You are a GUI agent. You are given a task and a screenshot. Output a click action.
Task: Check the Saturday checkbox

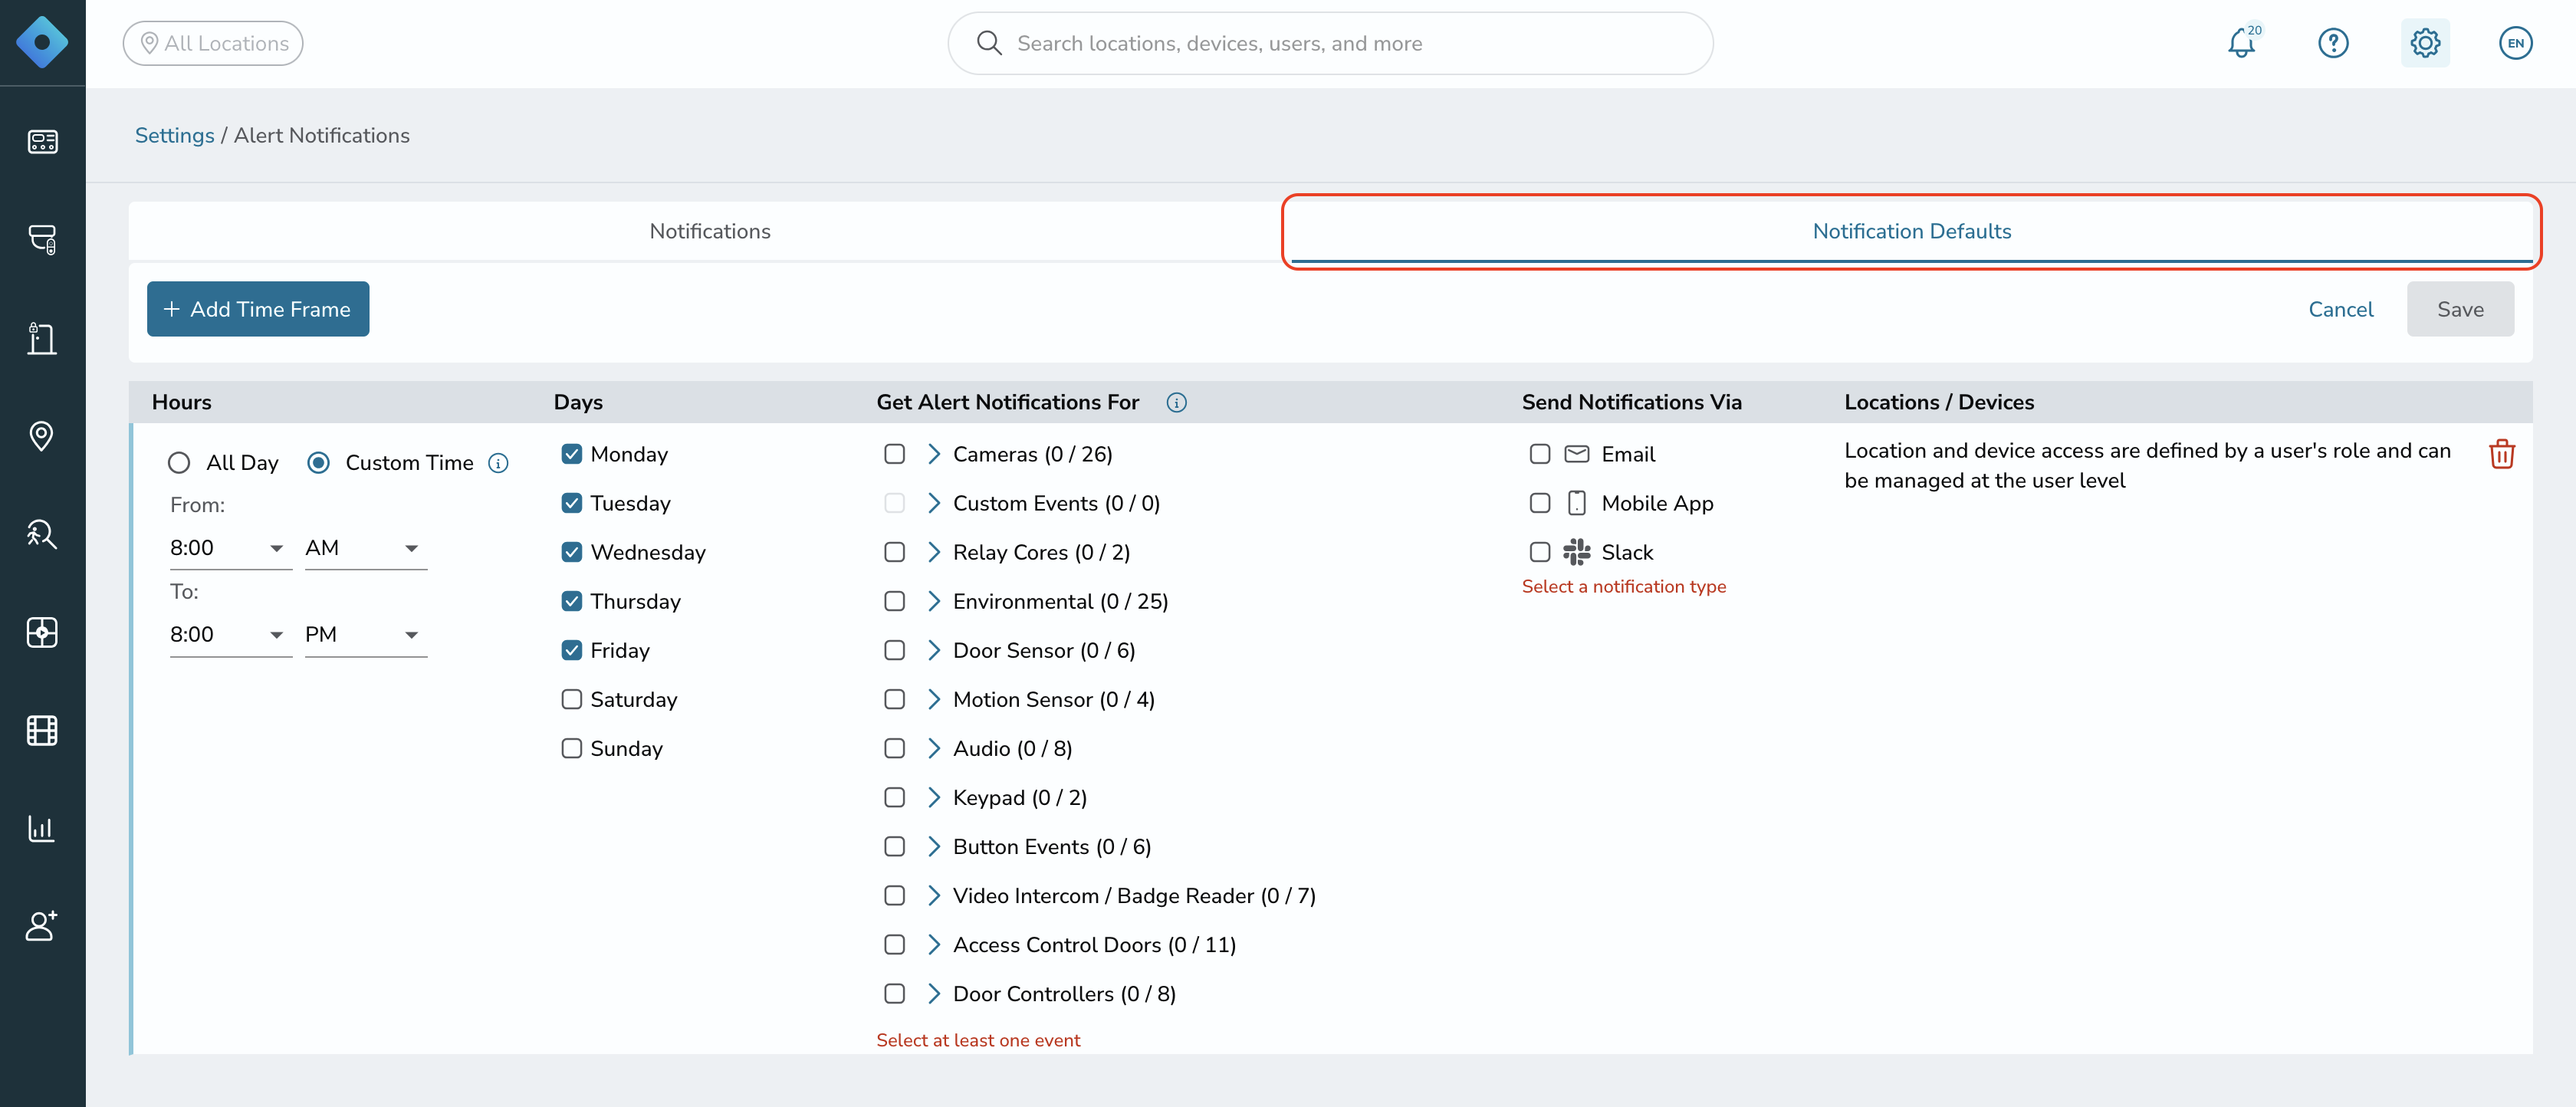click(x=572, y=699)
